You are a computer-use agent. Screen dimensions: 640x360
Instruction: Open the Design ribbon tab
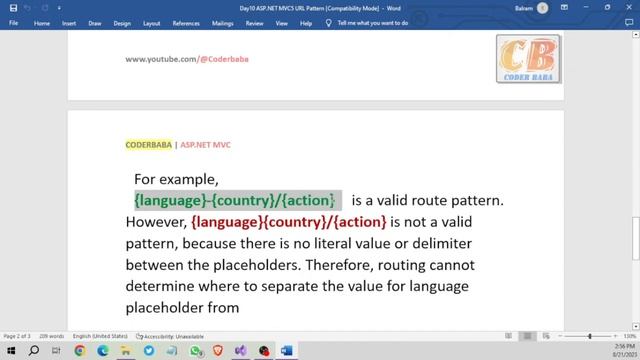pos(122,23)
